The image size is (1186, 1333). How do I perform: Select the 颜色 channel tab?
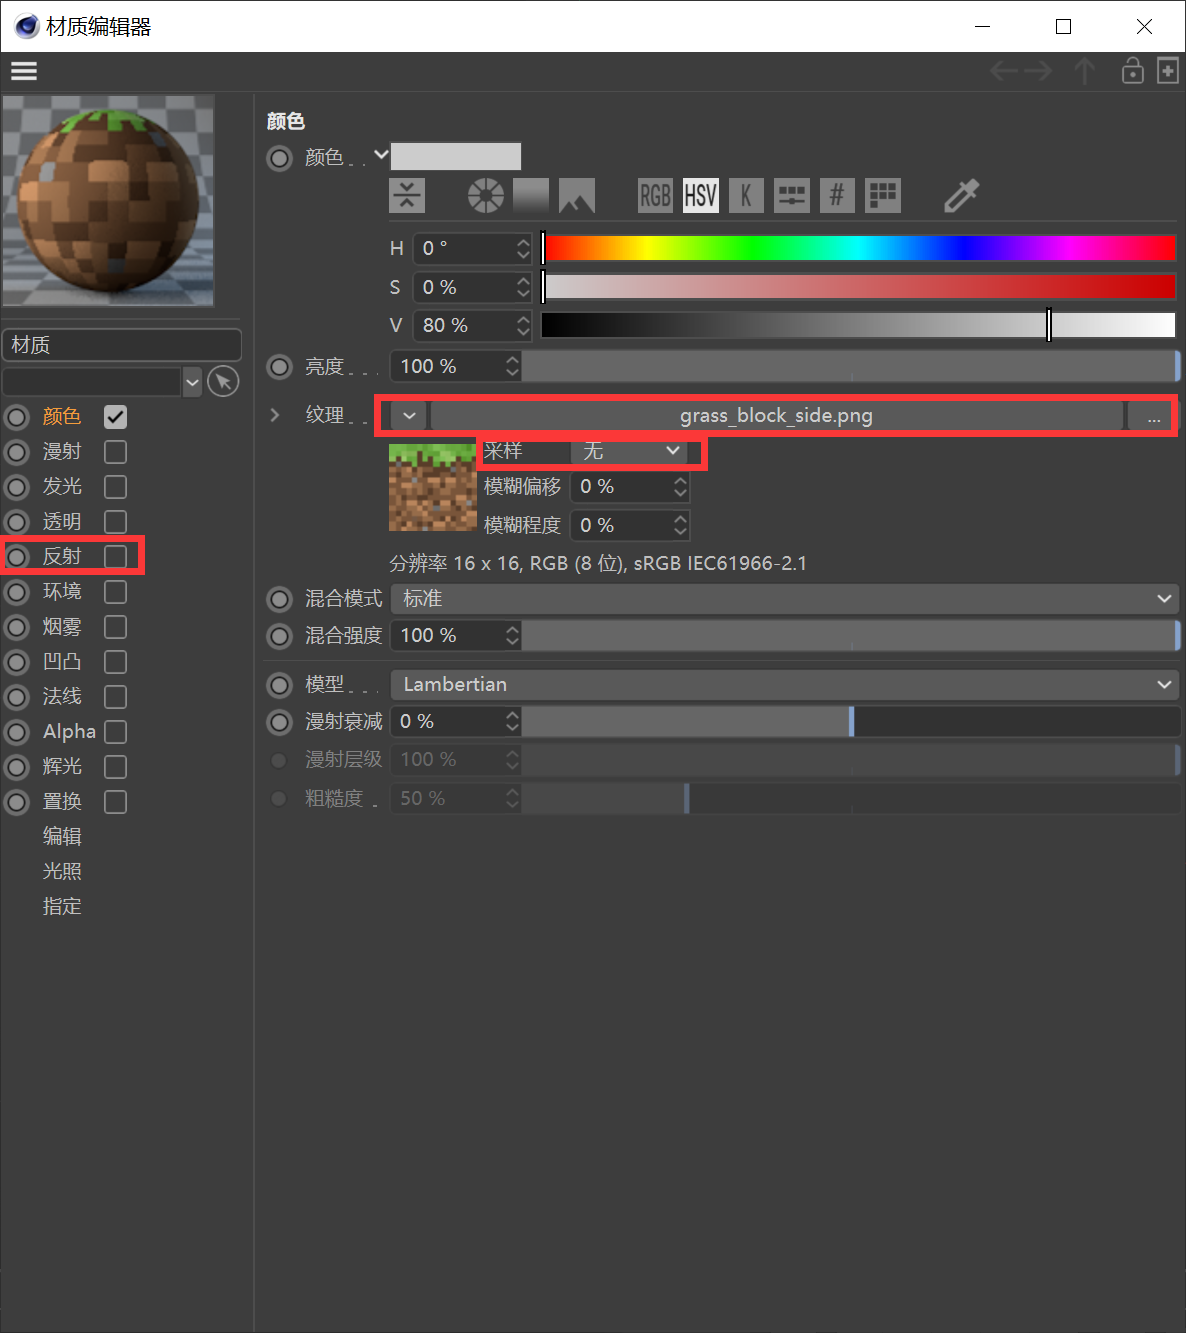(62, 417)
